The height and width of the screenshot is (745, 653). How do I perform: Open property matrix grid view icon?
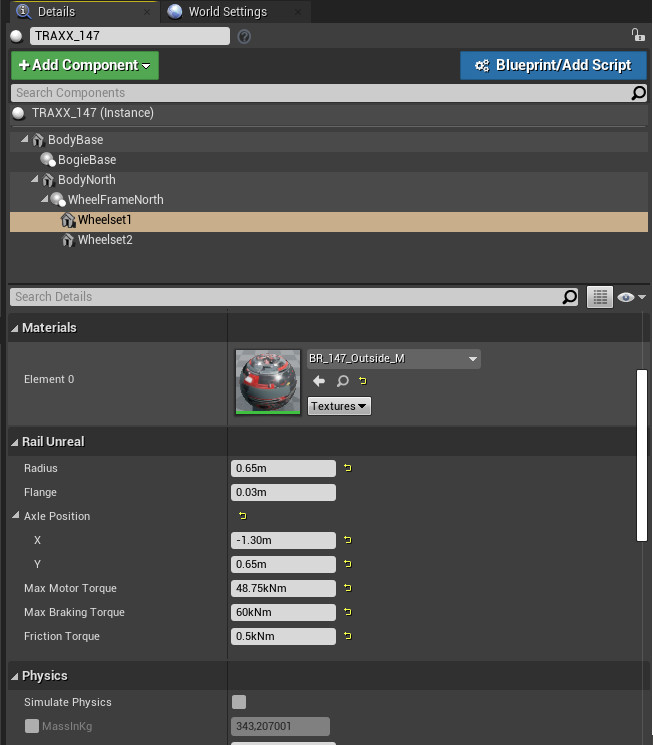pos(599,297)
